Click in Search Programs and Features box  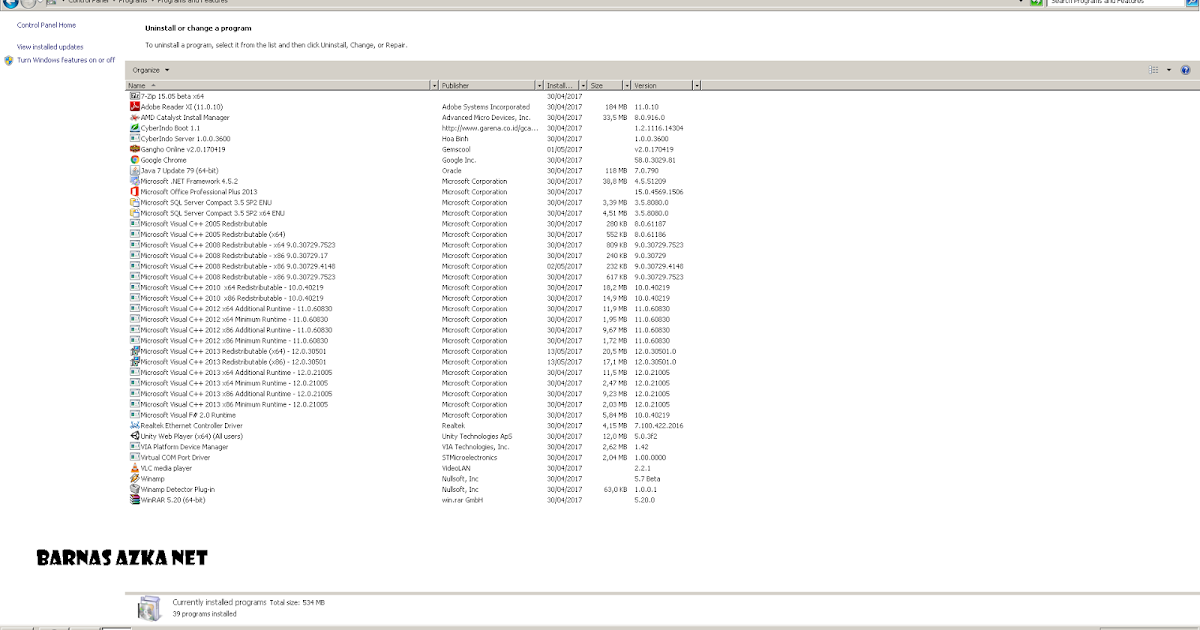[x=1117, y=3]
